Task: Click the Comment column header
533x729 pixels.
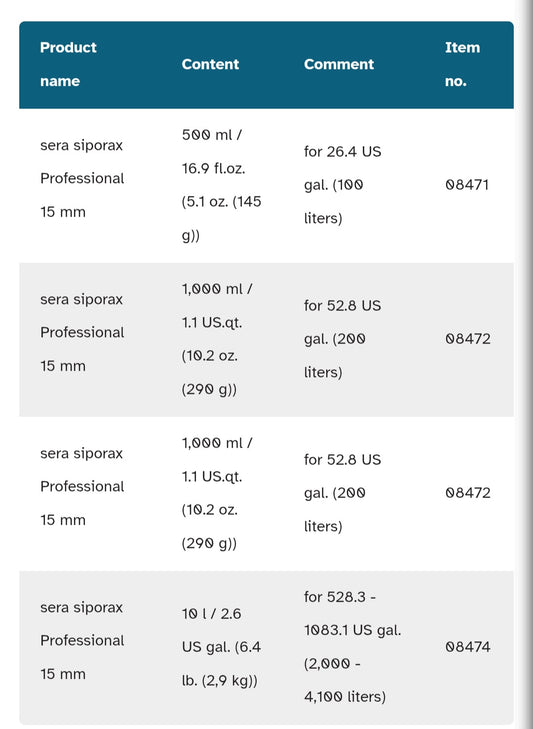Action: tap(339, 64)
